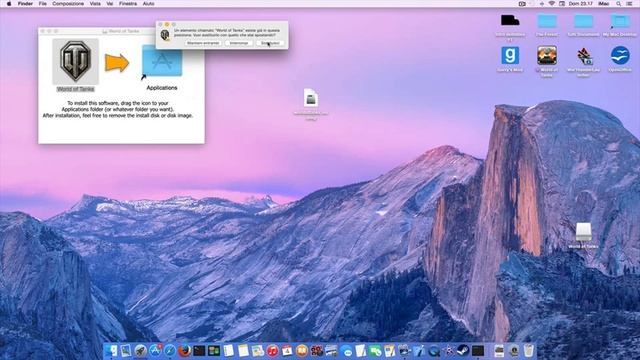Launch Steam from the Dock
This screenshot has height=360, width=640.
[463, 351]
